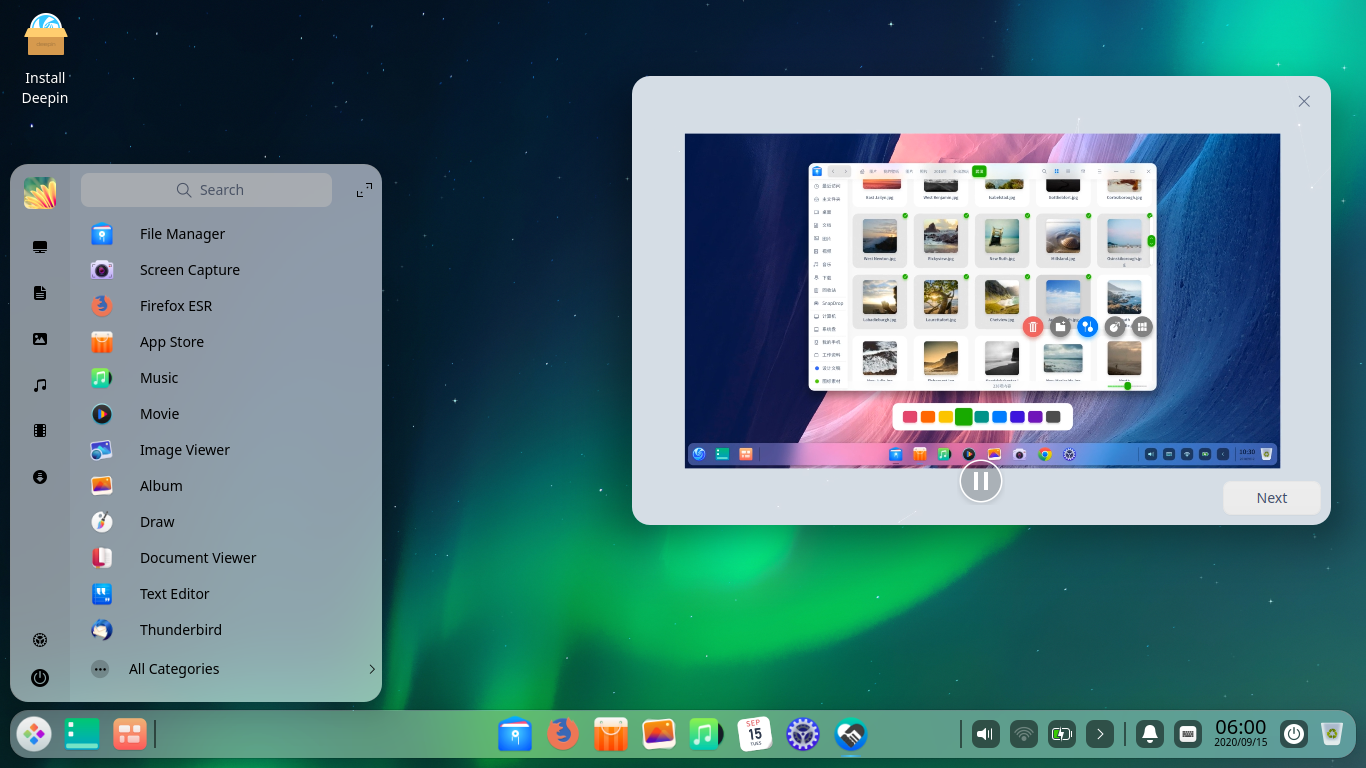Toggle the onscreen keyboard tray icon
The image size is (1366, 768).
coord(1188,735)
